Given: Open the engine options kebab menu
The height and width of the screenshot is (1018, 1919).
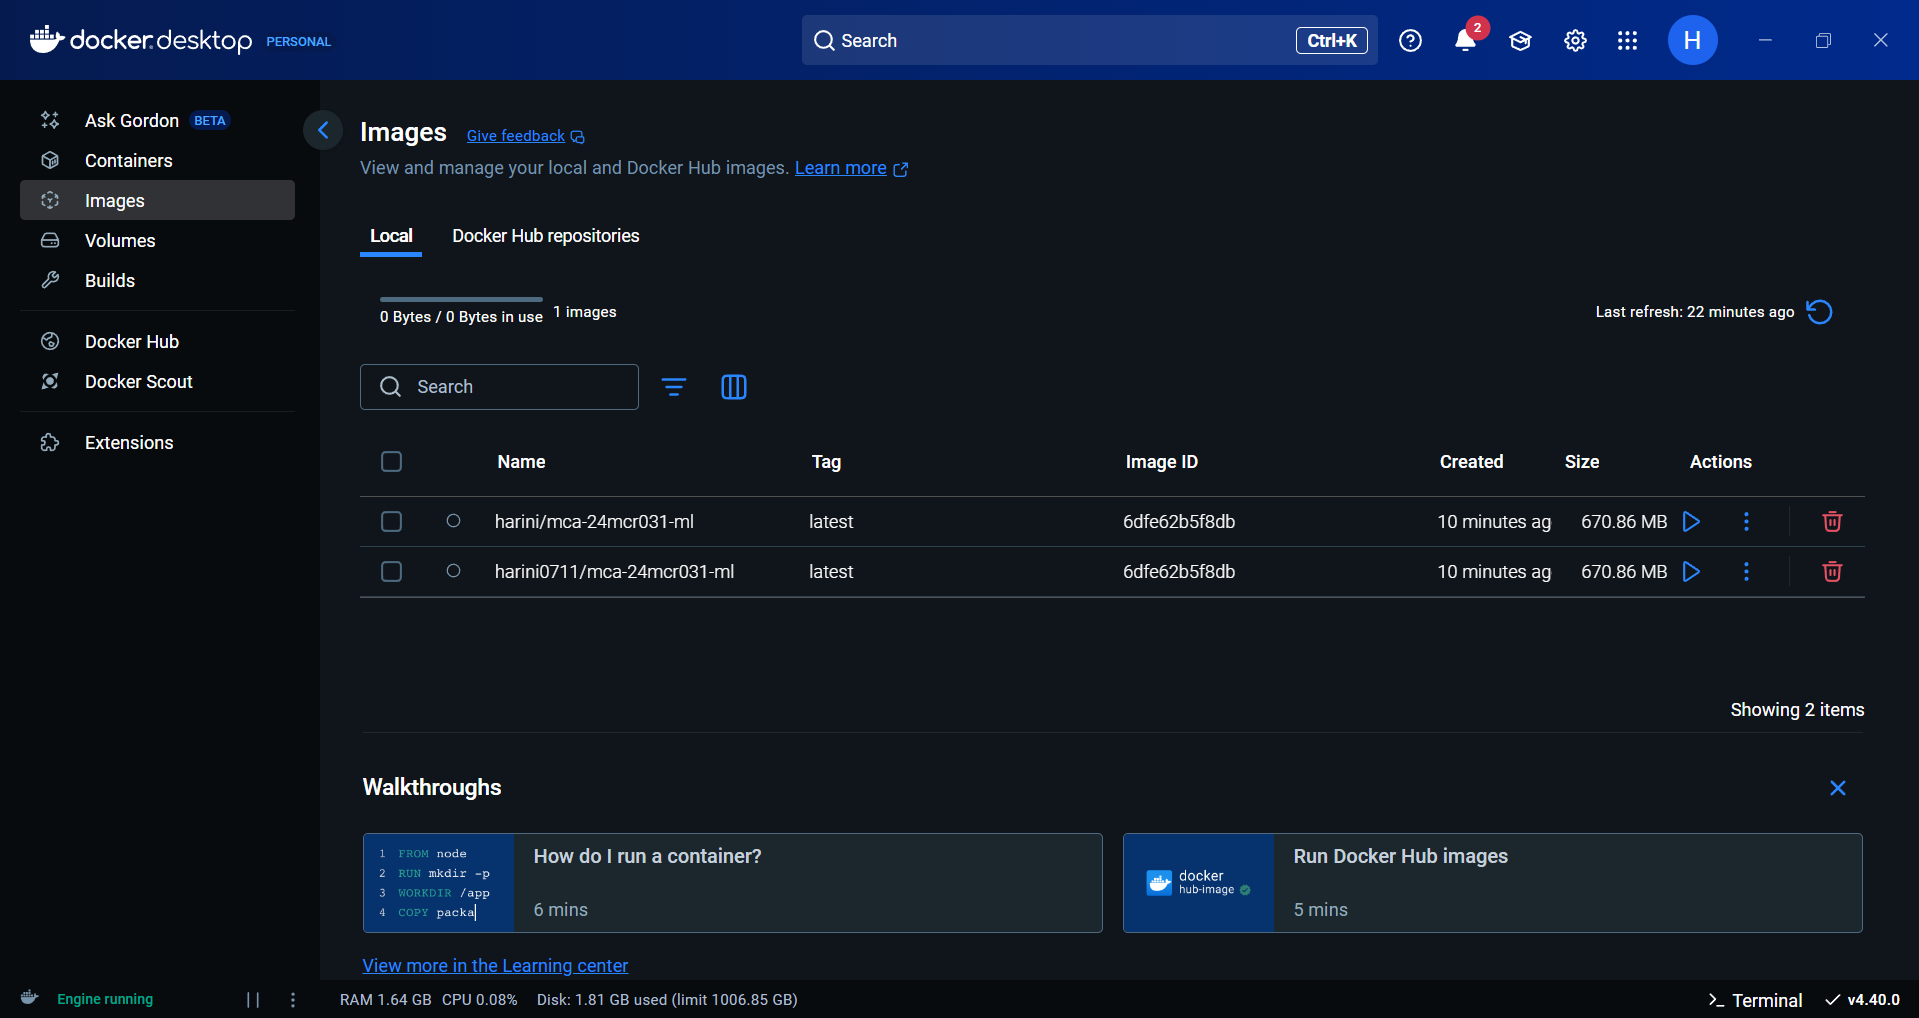Looking at the screenshot, I should [x=293, y=999].
